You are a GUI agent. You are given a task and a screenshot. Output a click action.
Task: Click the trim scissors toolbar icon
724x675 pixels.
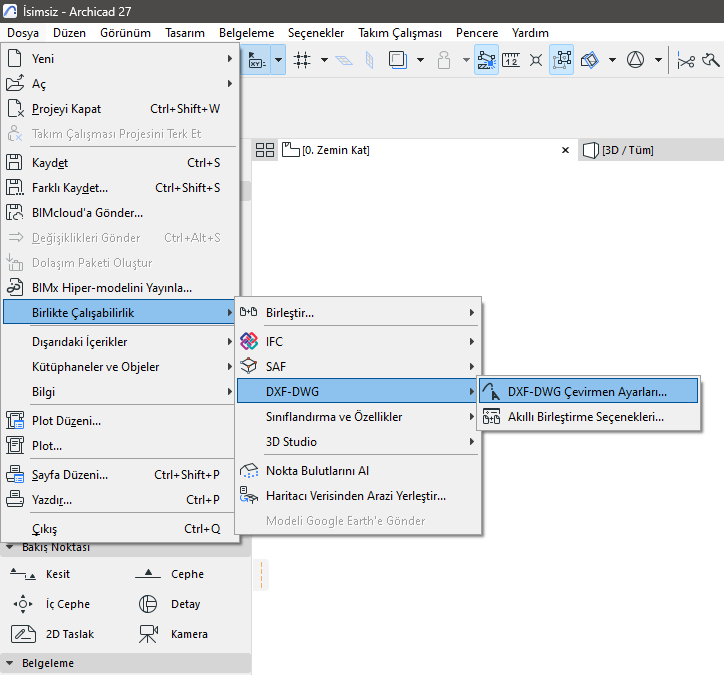[686, 60]
